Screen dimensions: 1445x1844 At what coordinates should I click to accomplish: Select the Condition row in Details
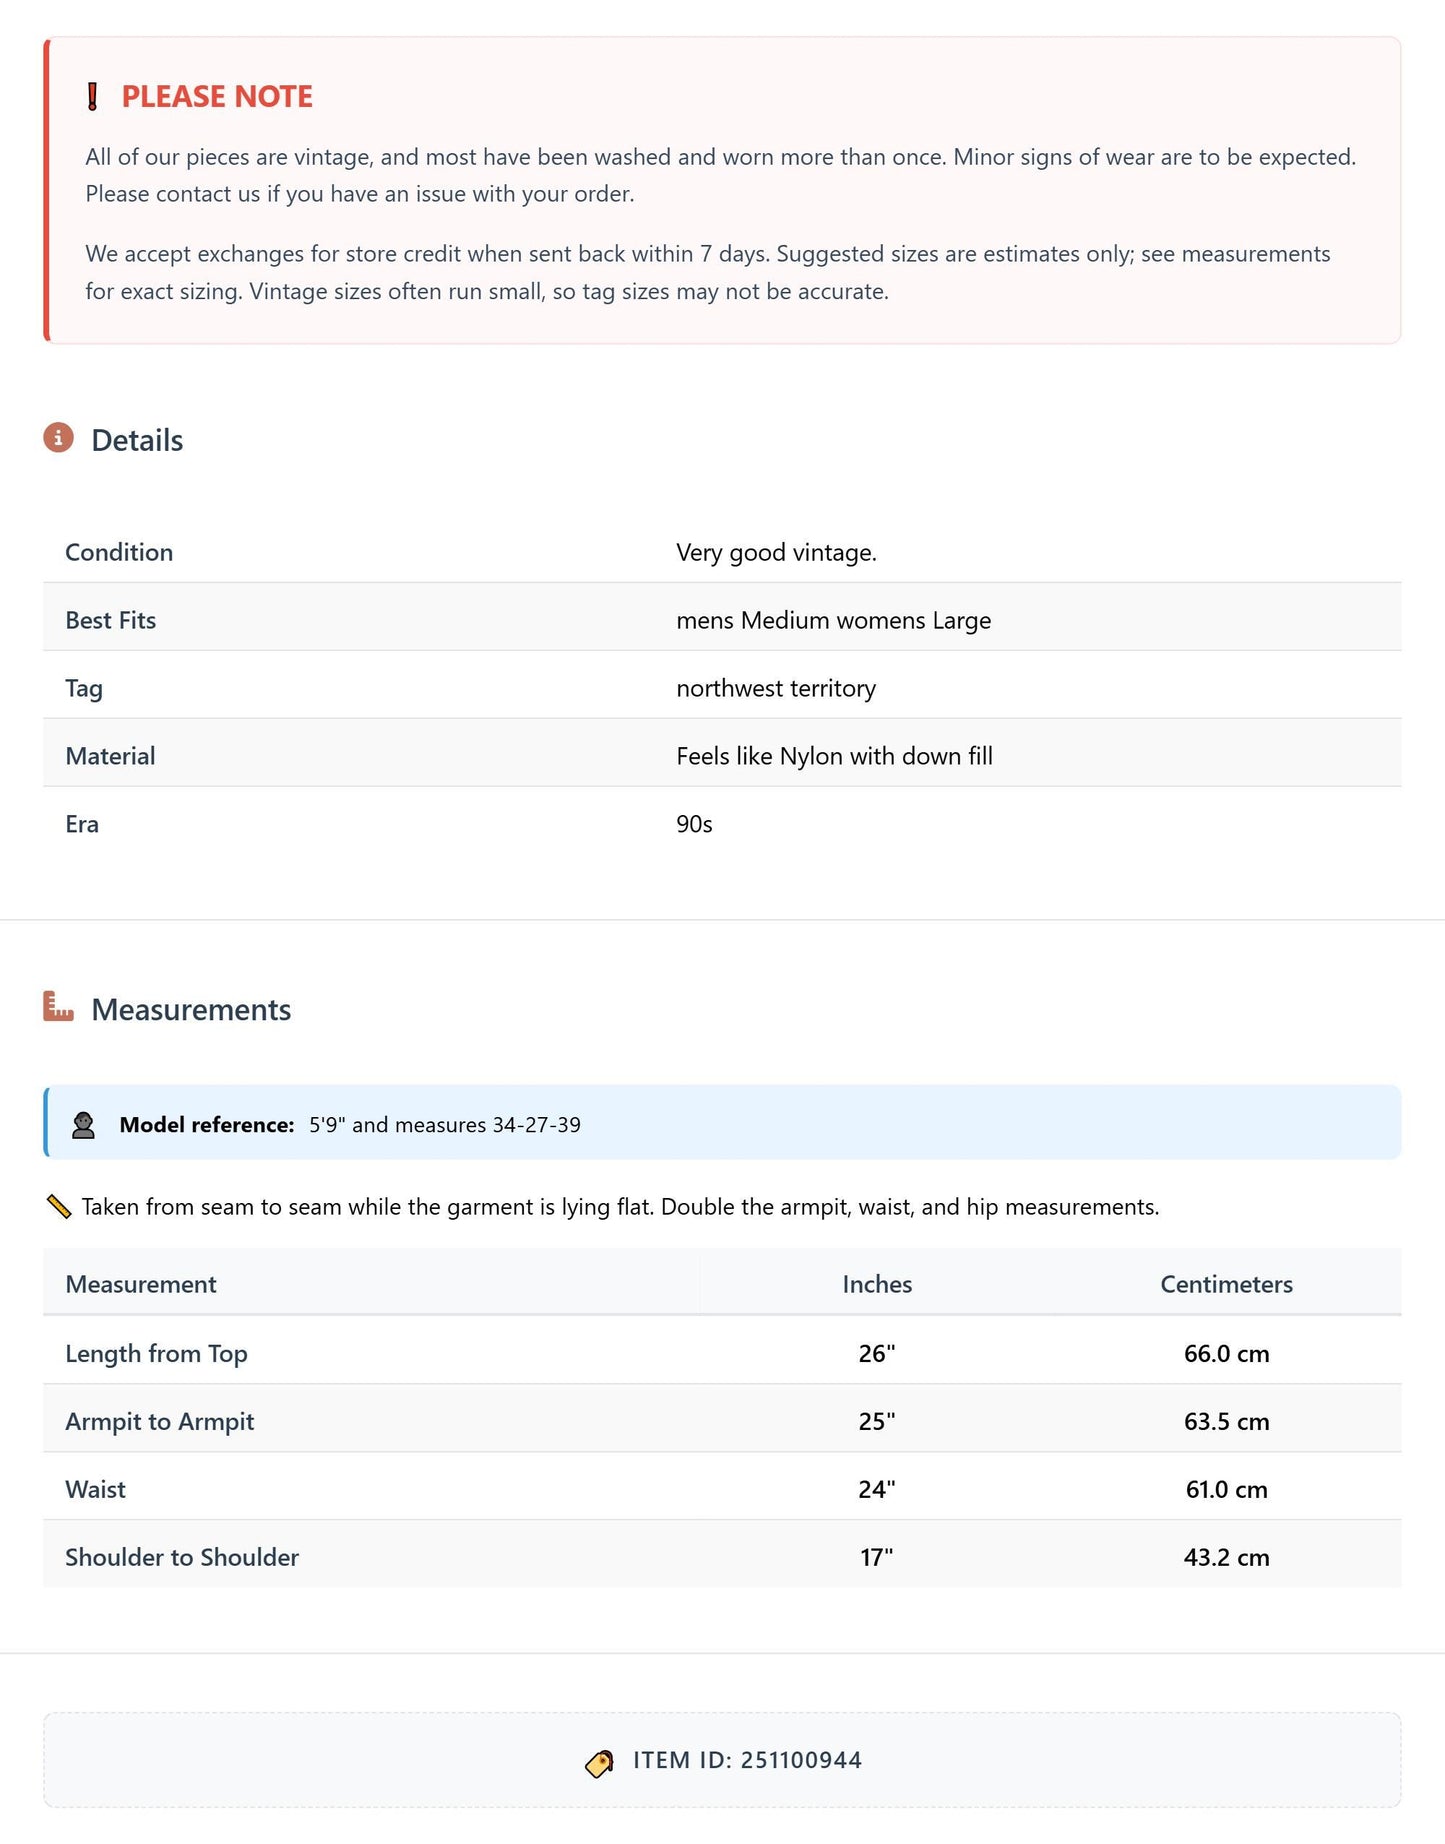(722, 552)
